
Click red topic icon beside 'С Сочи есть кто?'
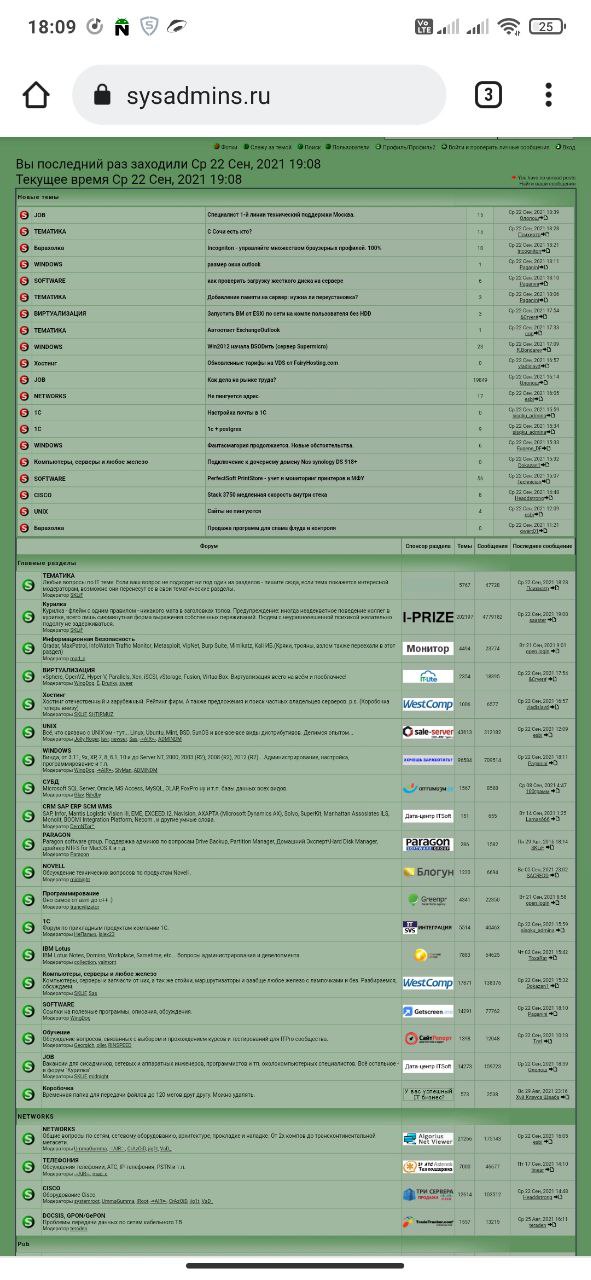(x=24, y=232)
